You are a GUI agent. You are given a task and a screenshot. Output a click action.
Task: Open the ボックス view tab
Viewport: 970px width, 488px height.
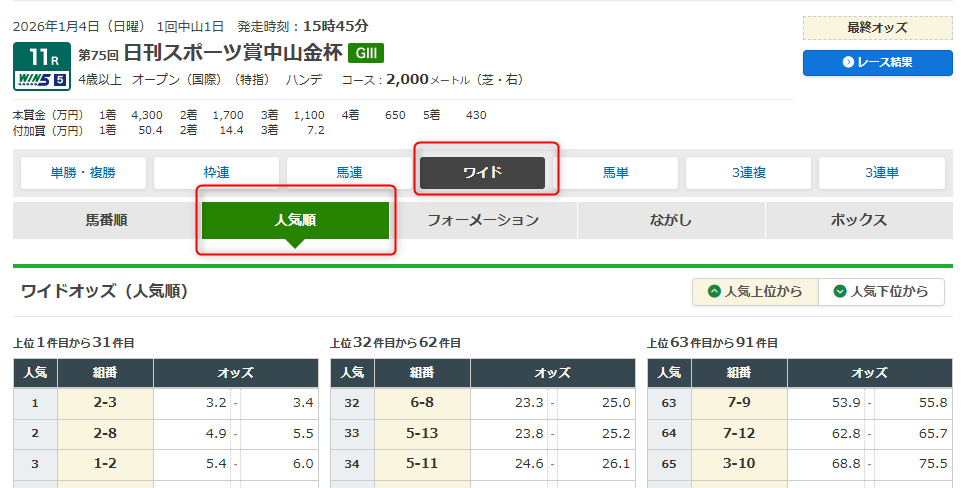tap(859, 220)
